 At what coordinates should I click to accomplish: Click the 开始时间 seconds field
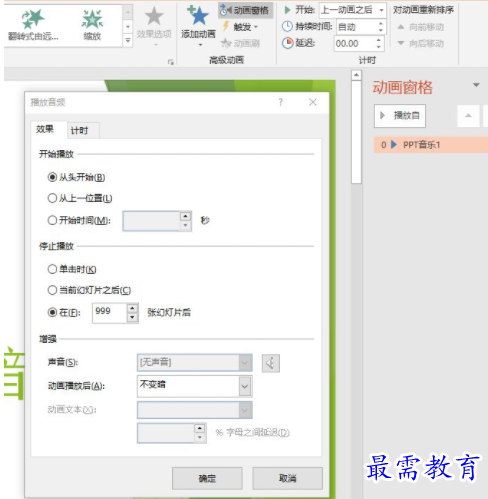(x=152, y=221)
